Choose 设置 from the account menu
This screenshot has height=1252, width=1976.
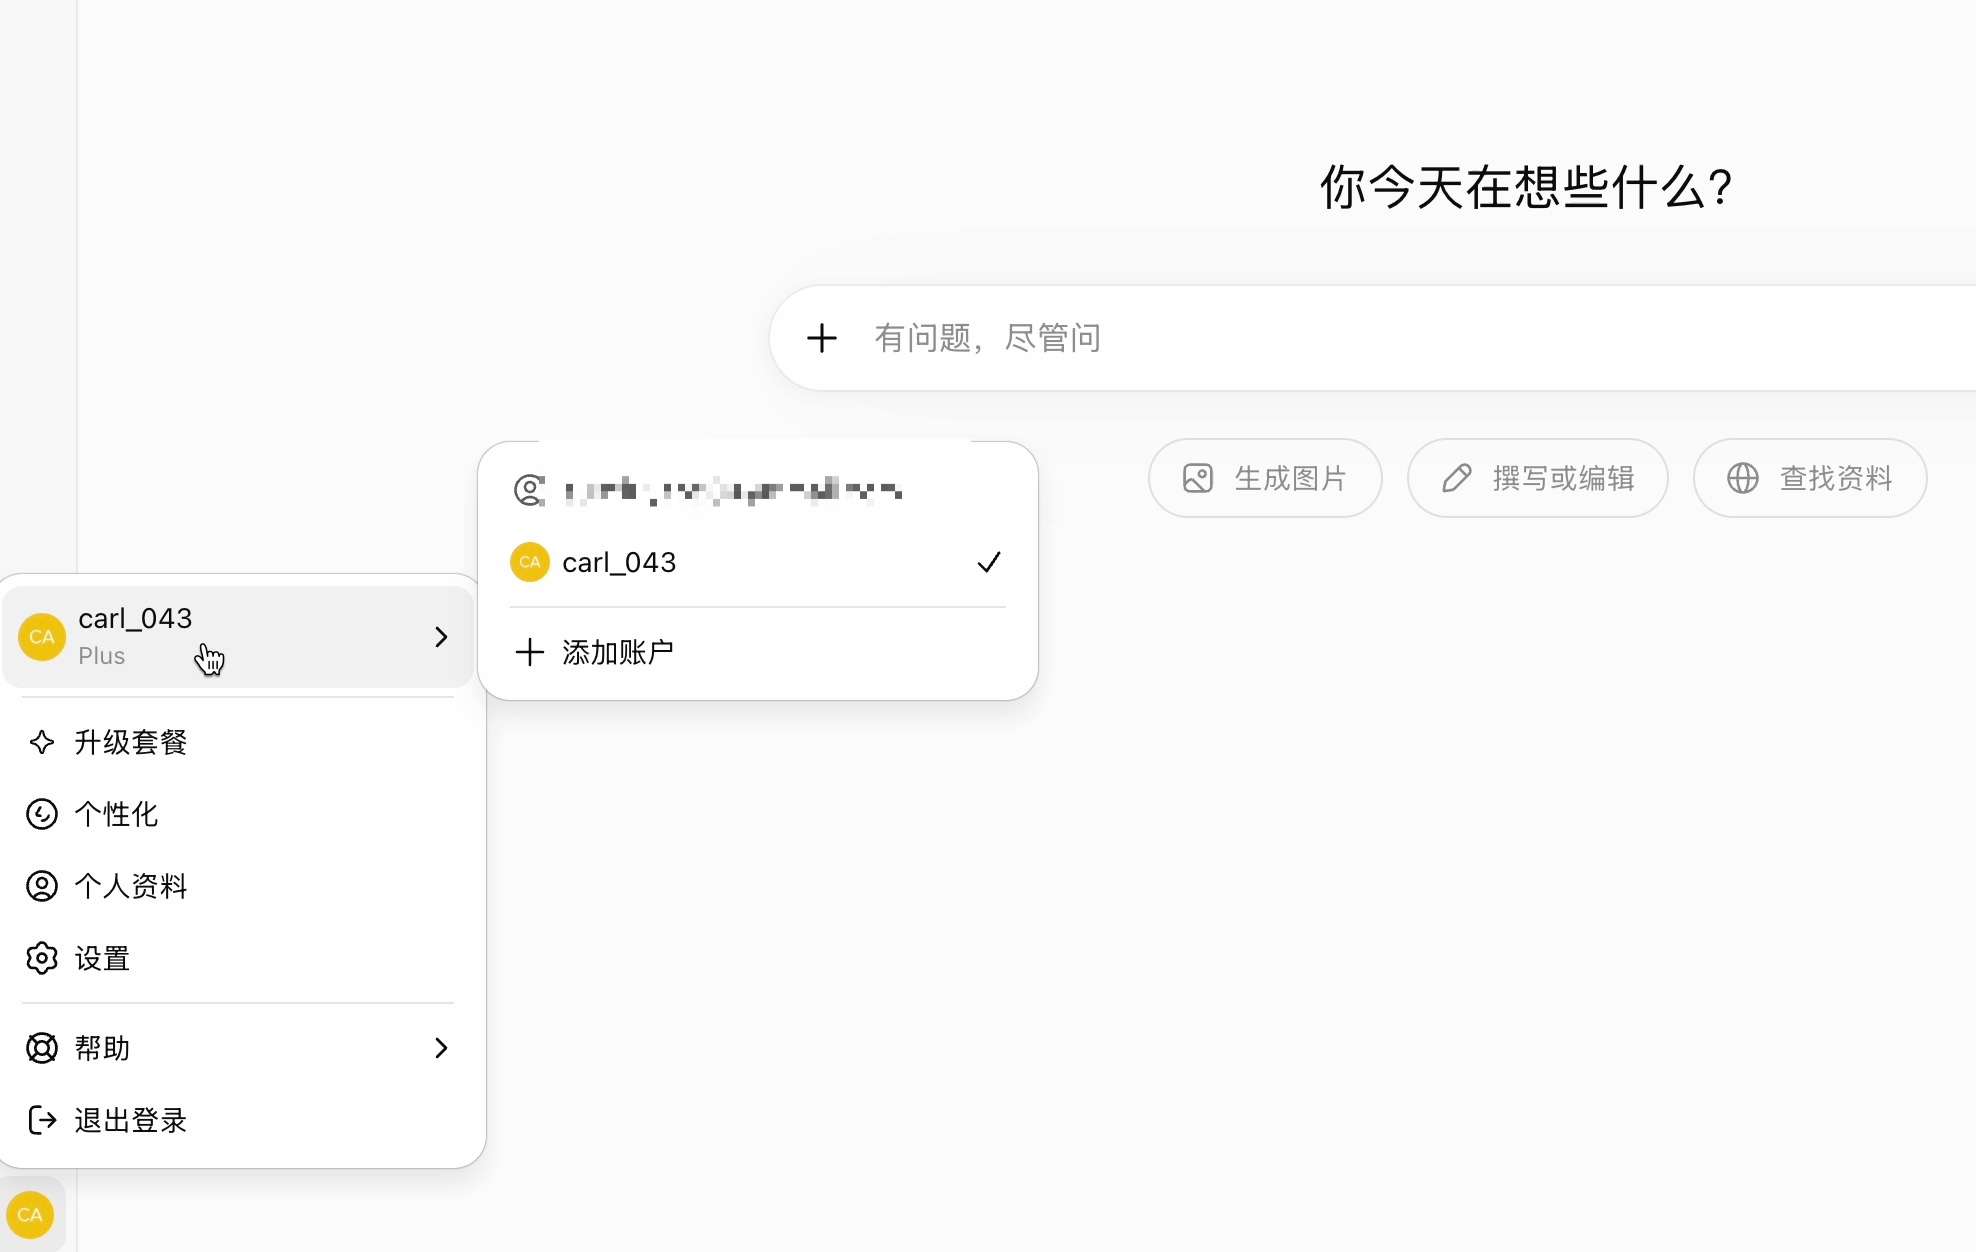(238, 958)
